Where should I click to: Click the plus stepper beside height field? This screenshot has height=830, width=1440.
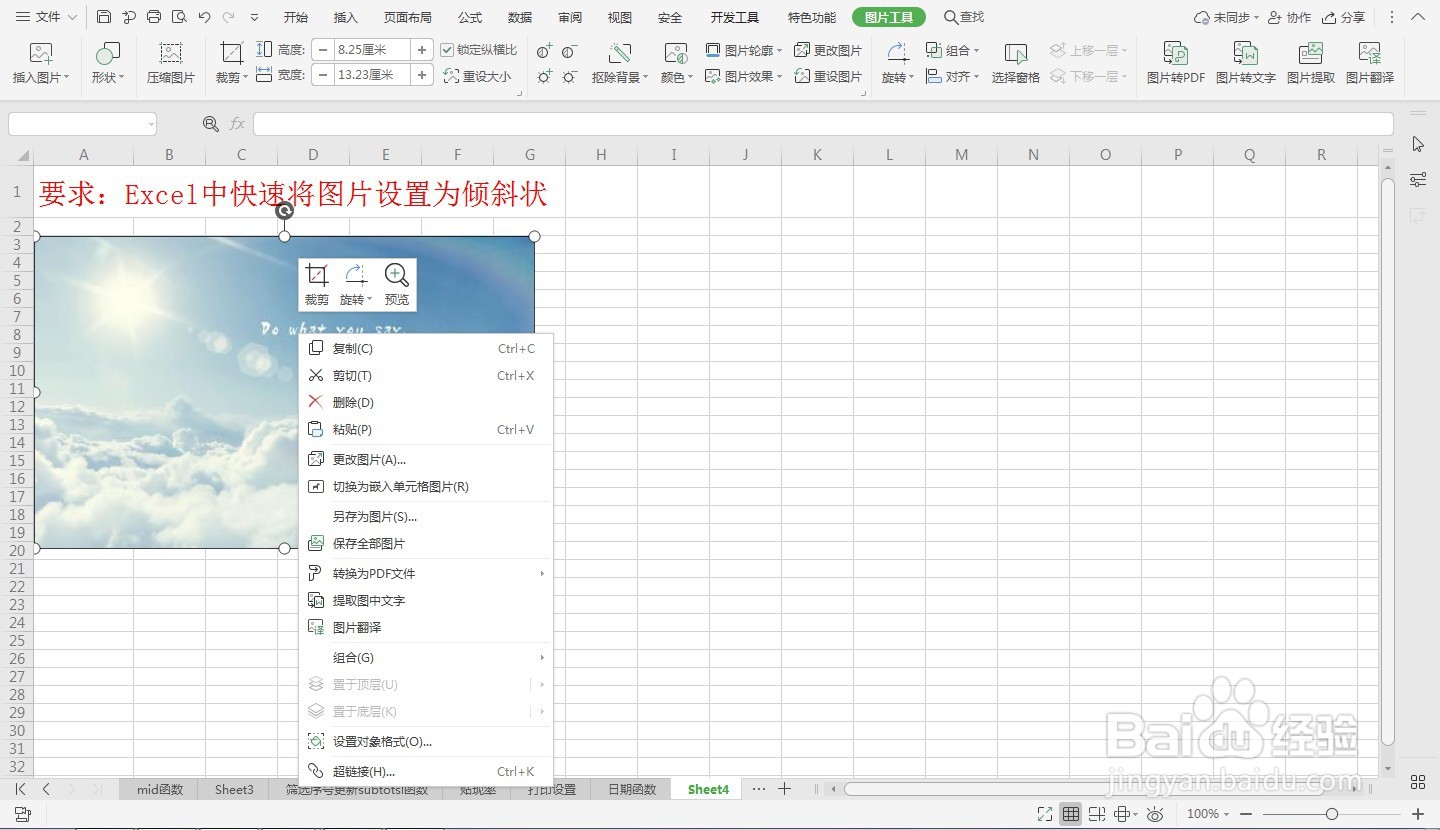click(422, 49)
